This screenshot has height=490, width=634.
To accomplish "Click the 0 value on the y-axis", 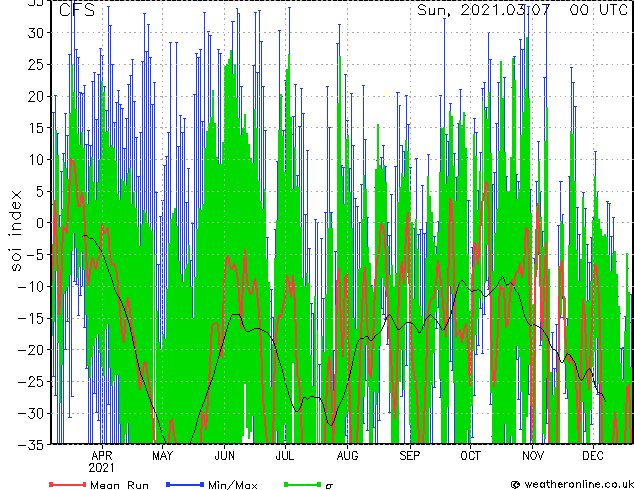I will pyautogui.click(x=41, y=223).
